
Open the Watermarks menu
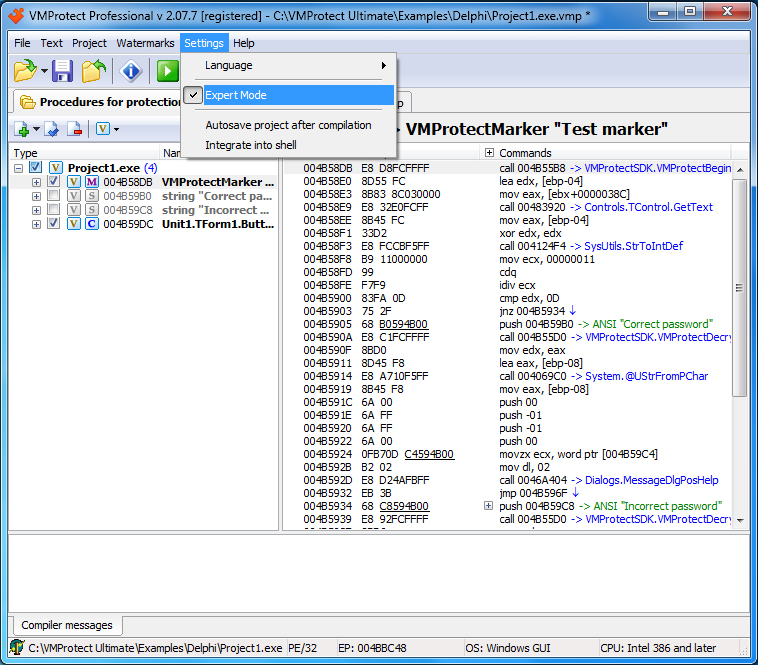[x=144, y=43]
